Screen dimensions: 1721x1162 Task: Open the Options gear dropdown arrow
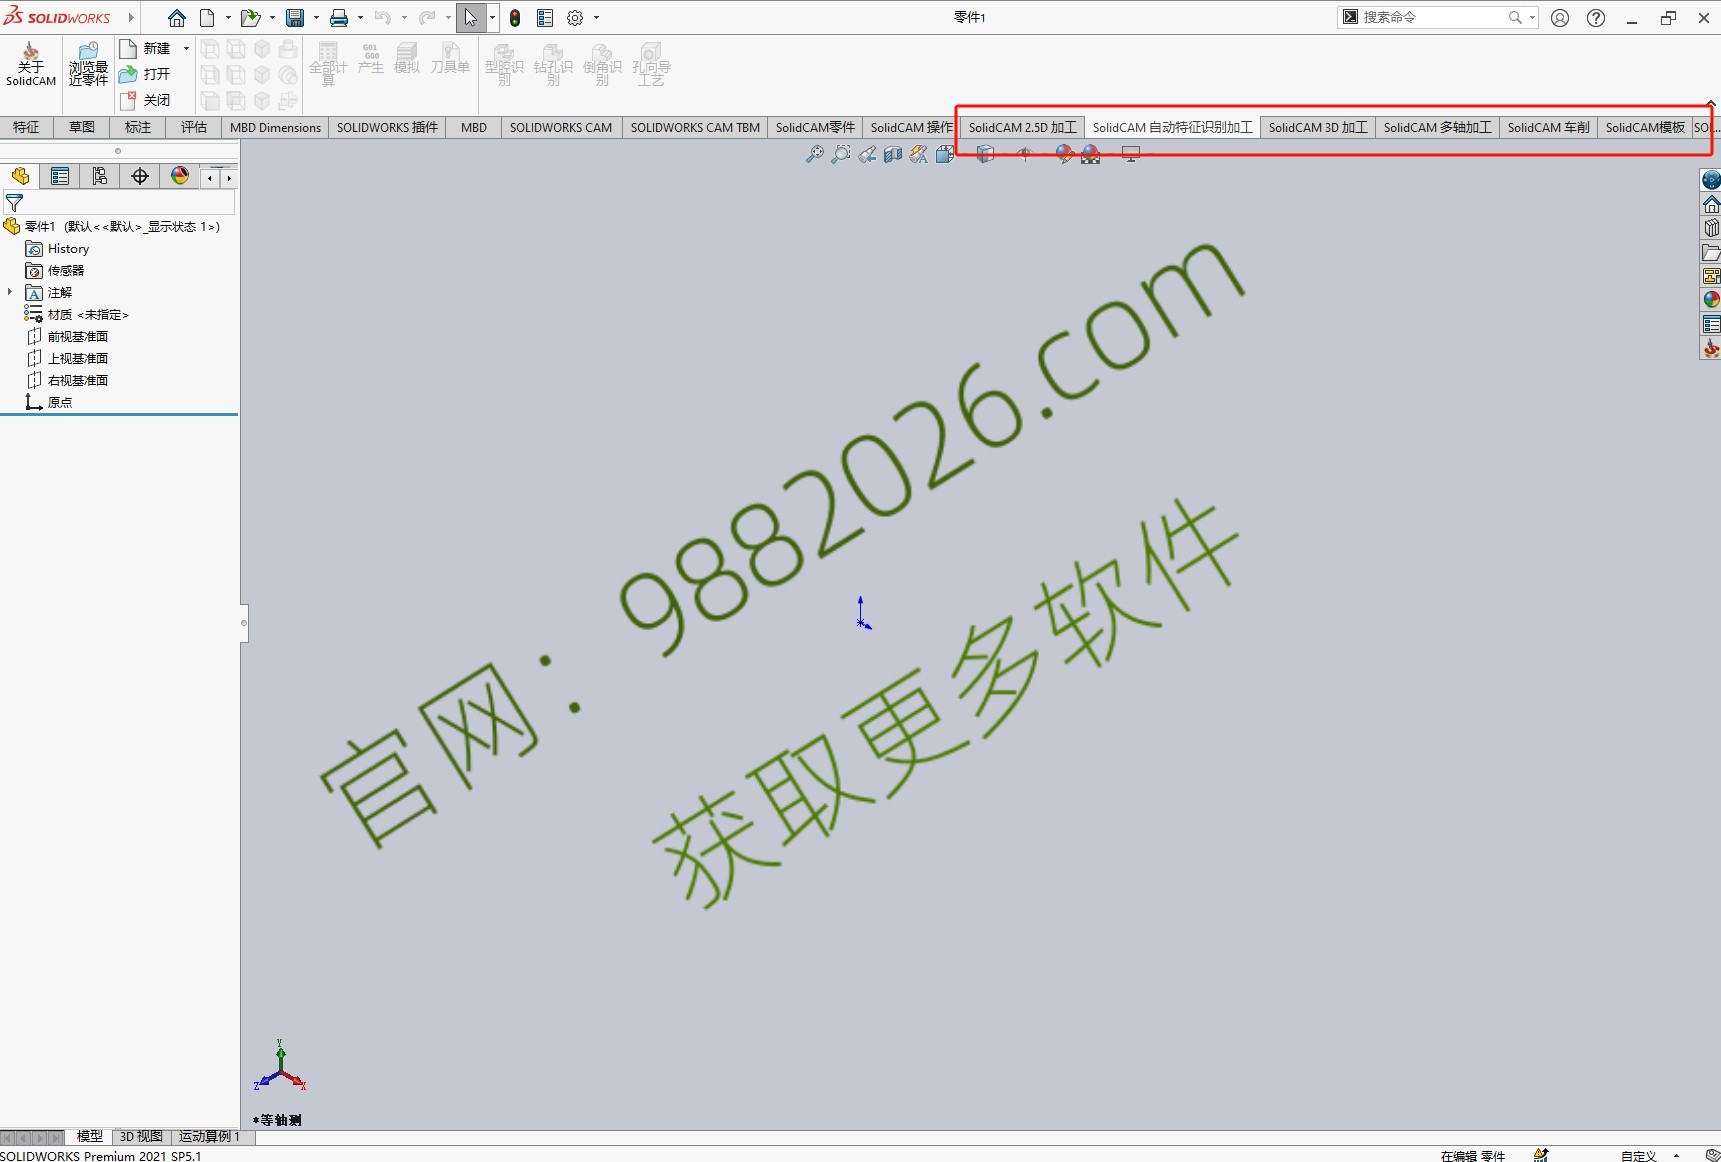coord(596,18)
